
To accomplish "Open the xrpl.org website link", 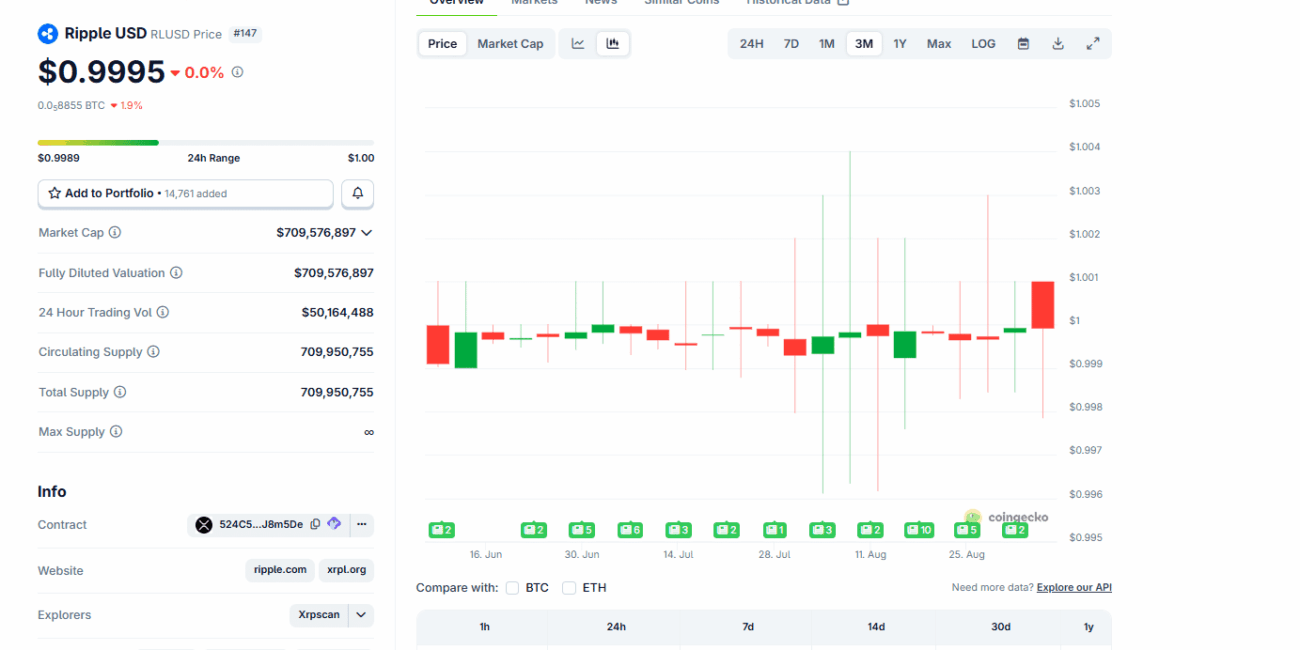I will click(346, 570).
